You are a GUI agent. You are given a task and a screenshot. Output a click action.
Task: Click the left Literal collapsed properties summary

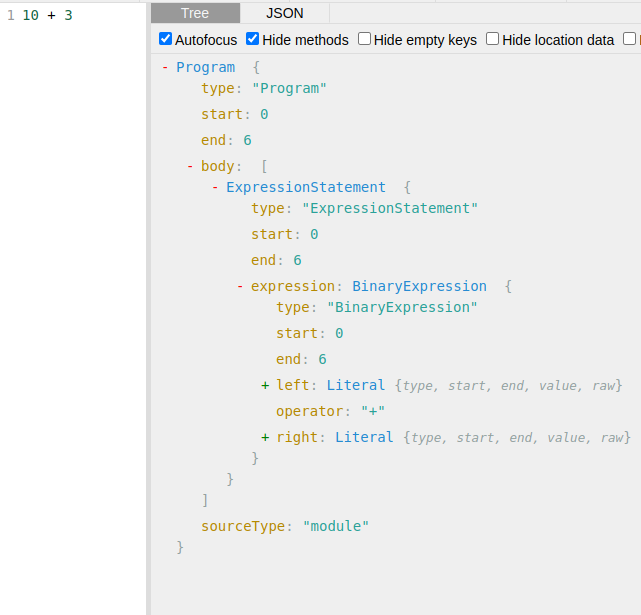pos(508,385)
